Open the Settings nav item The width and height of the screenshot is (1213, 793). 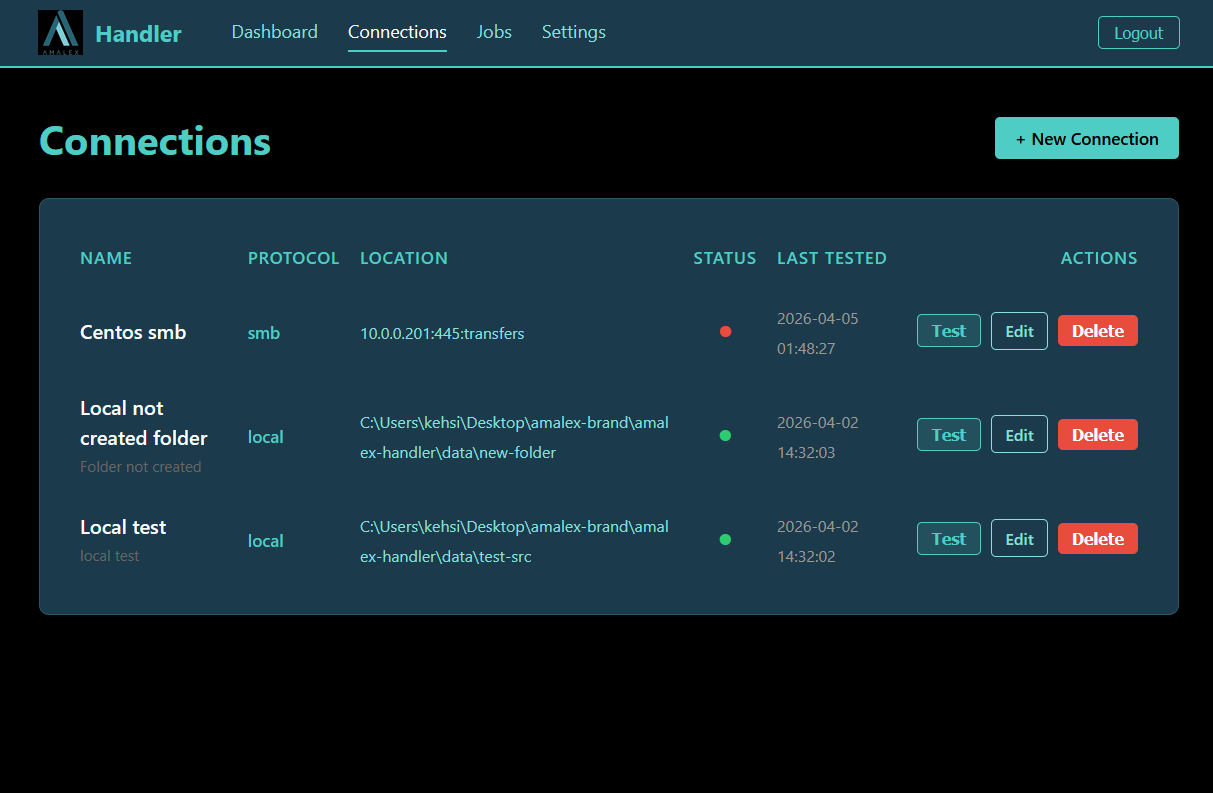pyautogui.click(x=574, y=32)
